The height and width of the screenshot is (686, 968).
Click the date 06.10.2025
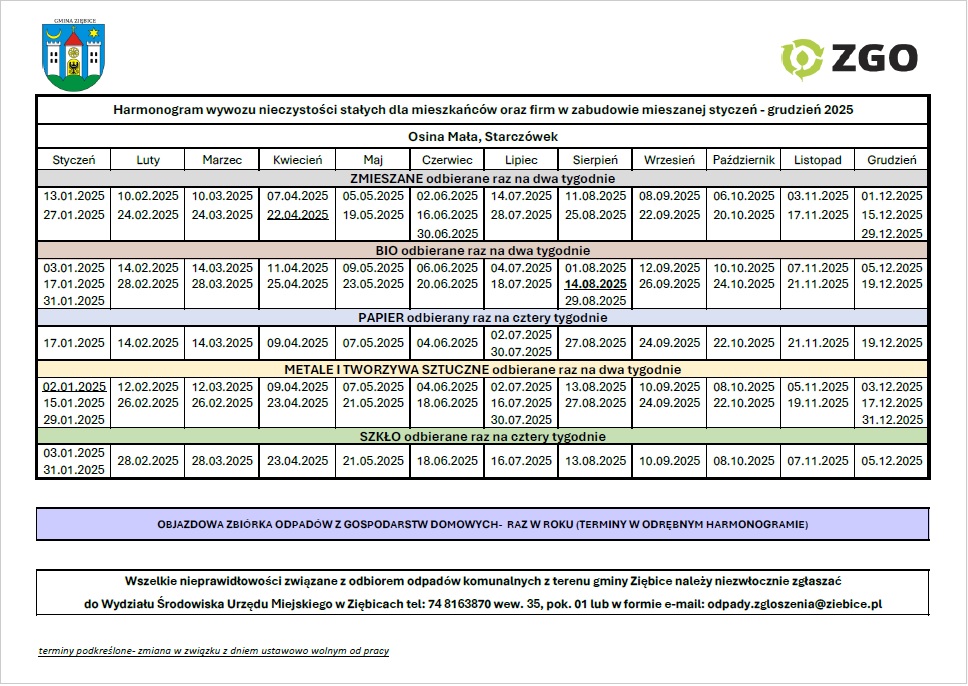click(x=743, y=196)
